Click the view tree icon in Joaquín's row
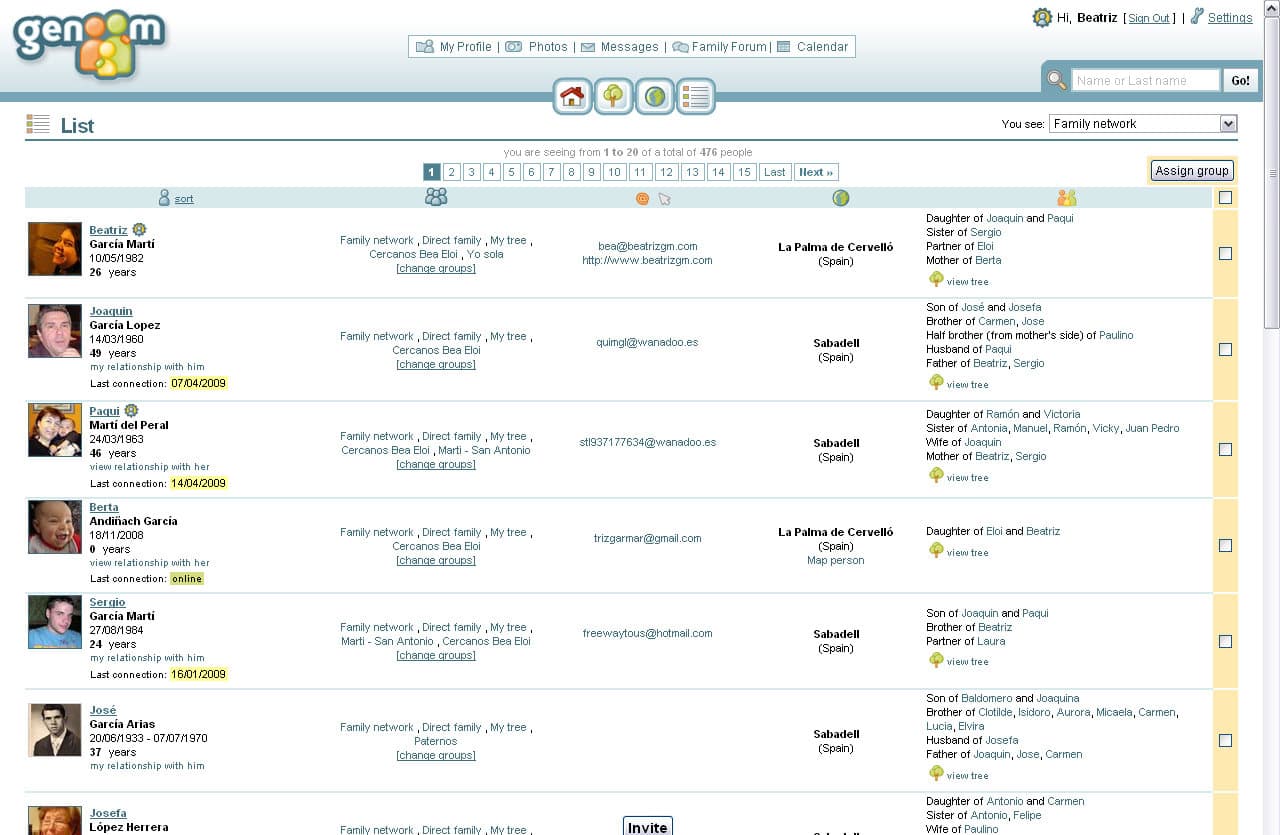Screen dimensions: 1280x835 (x=936, y=383)
